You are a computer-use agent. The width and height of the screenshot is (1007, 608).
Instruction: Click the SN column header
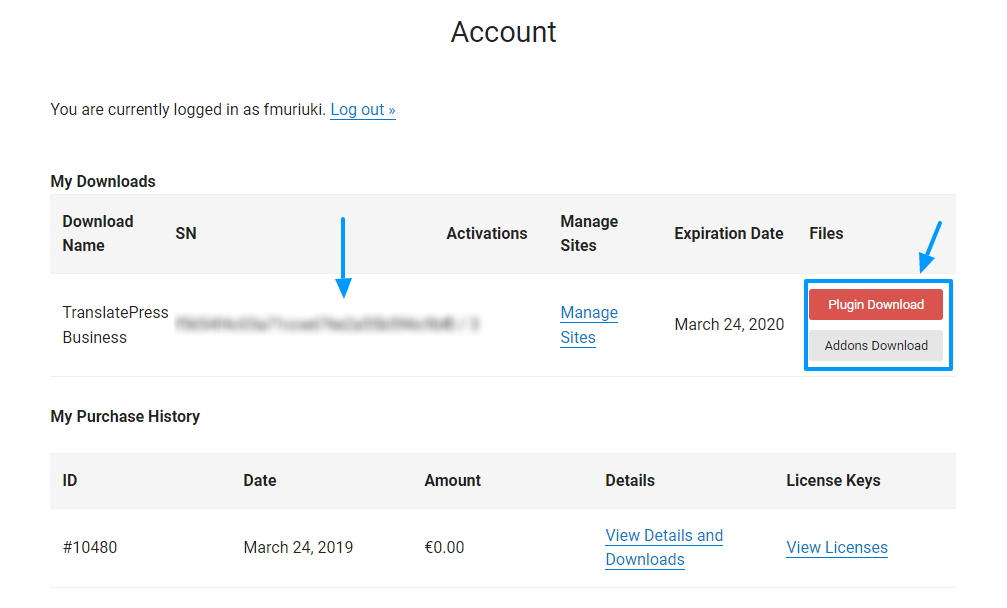point(186,234)
